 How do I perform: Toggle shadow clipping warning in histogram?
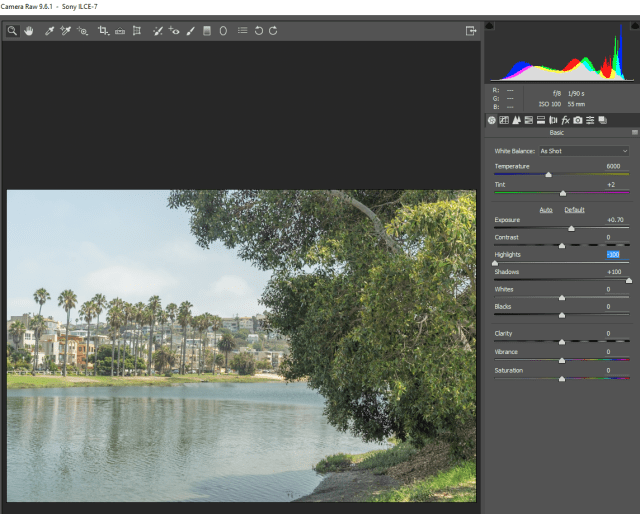point(490,25)
